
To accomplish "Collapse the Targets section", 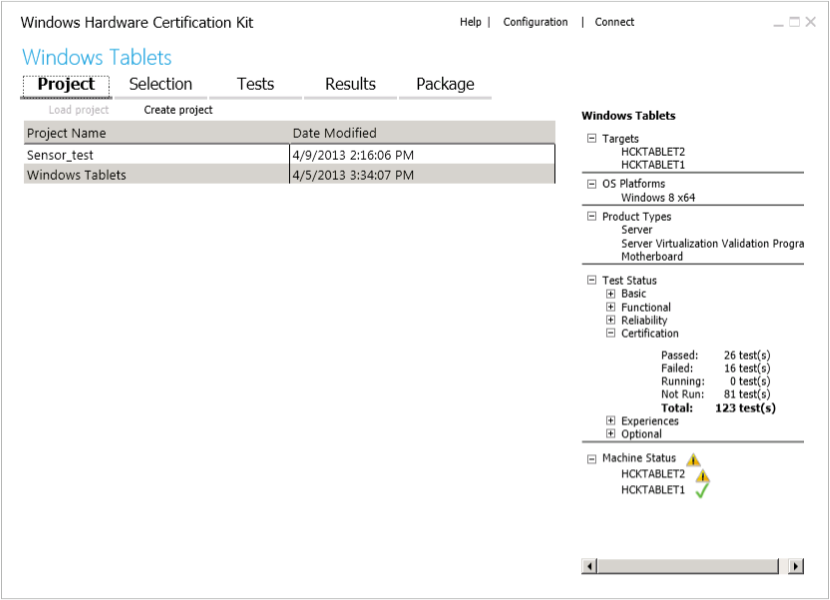I will pos(591,138).
